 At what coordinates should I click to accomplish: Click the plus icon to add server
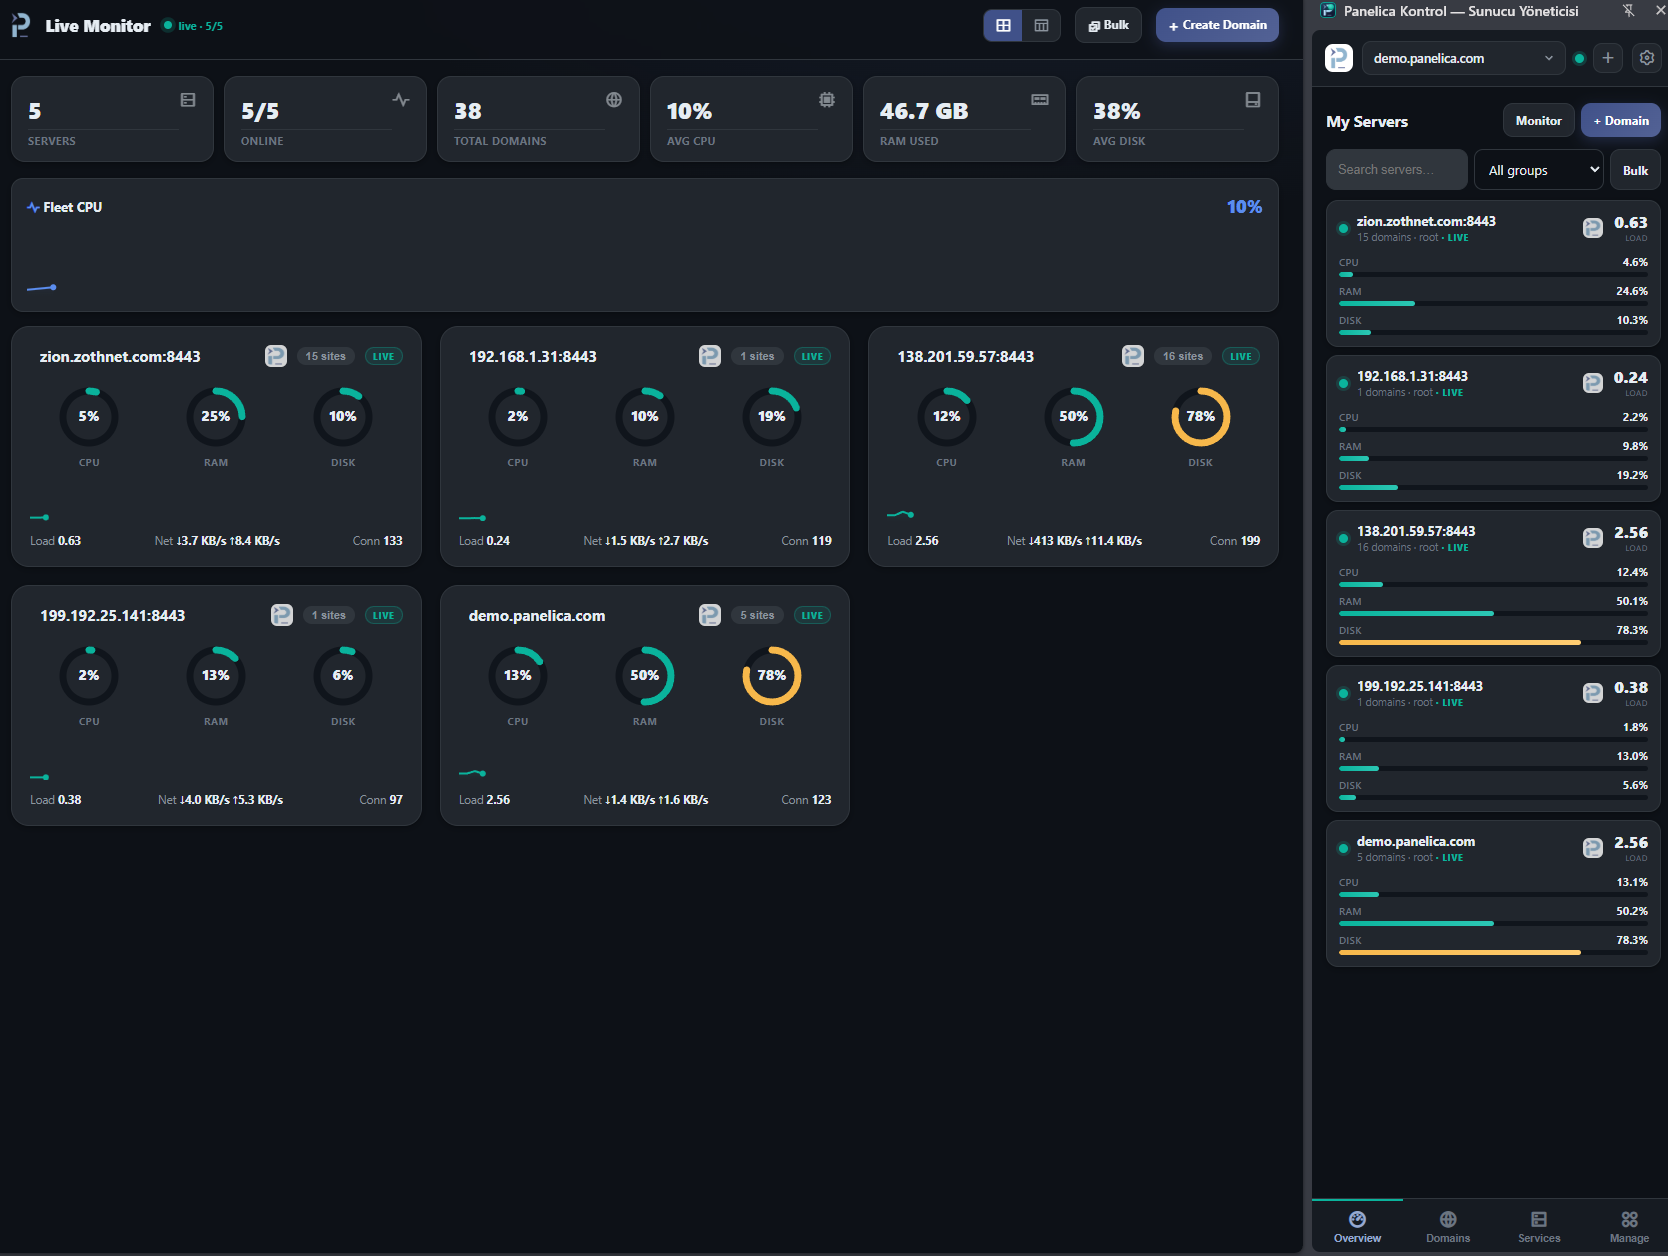1608,58
